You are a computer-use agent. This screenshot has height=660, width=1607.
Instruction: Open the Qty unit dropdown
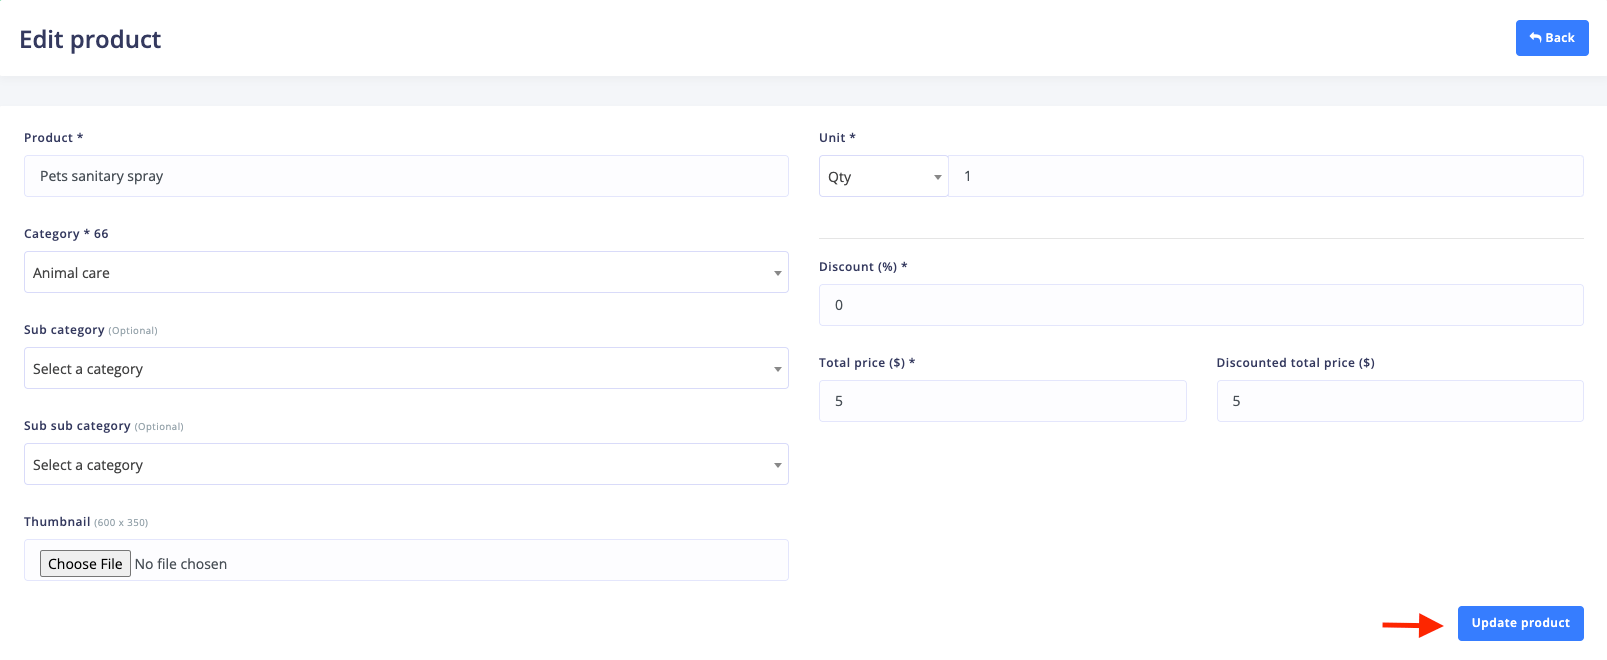(x=884, y=176)
